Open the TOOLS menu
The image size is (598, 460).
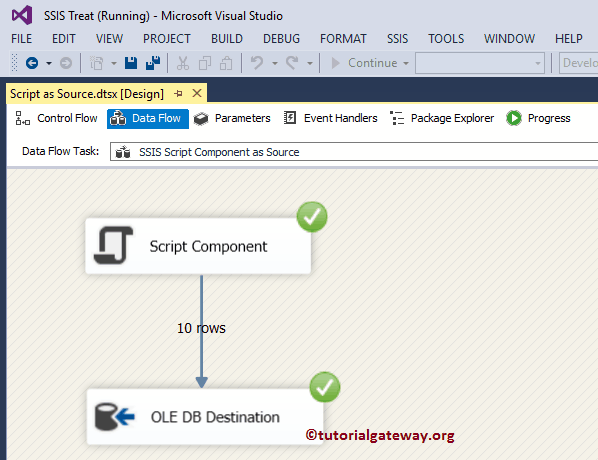[x=446, y=39]
